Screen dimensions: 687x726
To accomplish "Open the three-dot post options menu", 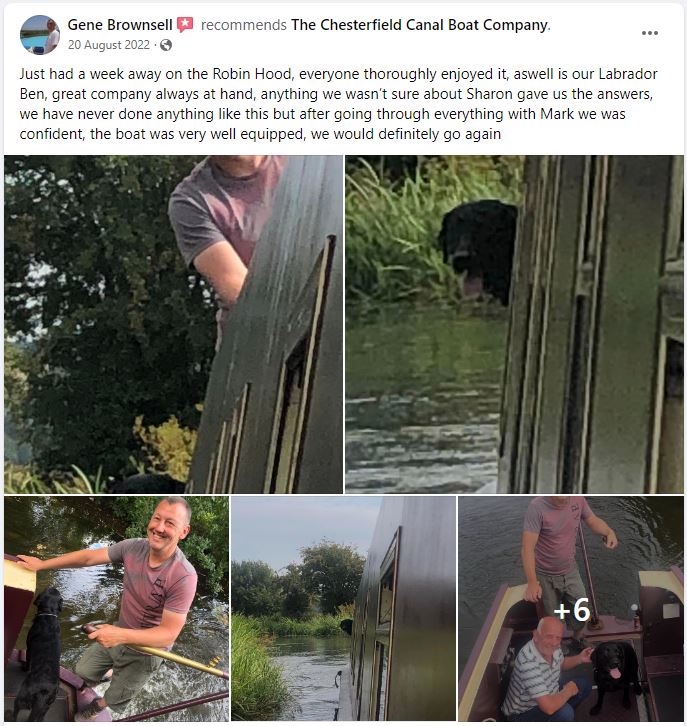I will point(650,33).
